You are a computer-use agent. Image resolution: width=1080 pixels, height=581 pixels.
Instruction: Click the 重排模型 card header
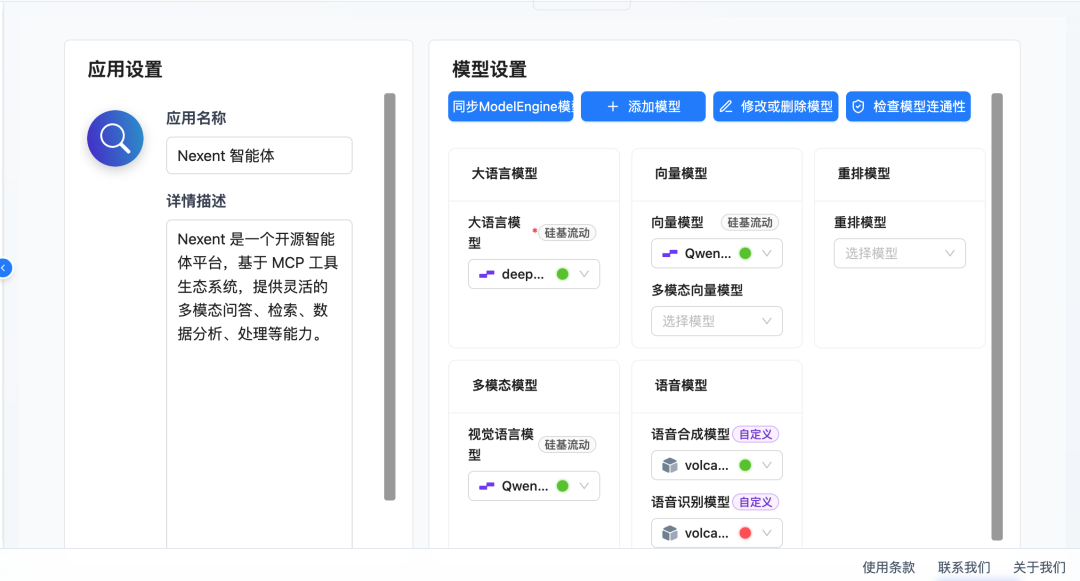click(900, 173)
